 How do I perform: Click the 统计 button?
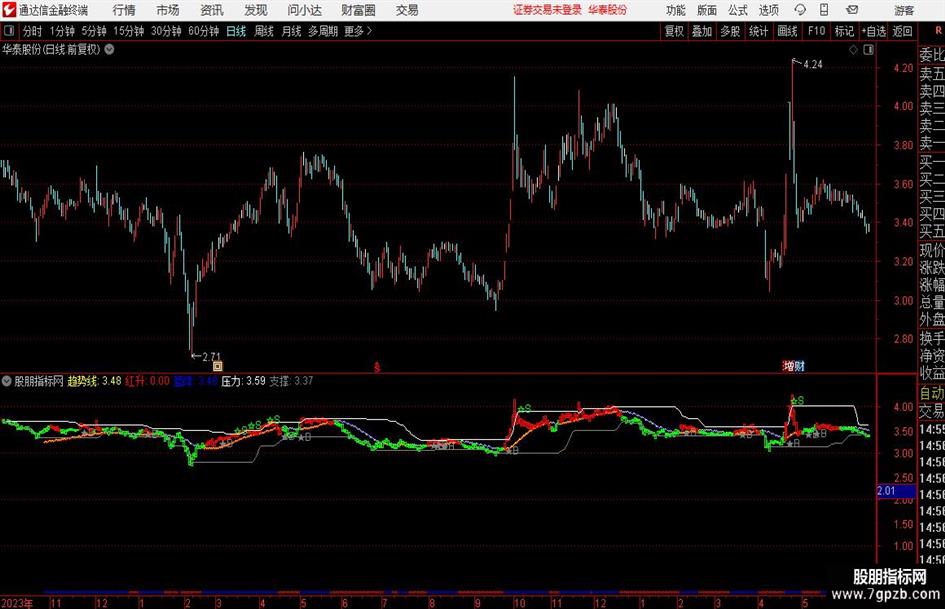(x=758, y=31)
